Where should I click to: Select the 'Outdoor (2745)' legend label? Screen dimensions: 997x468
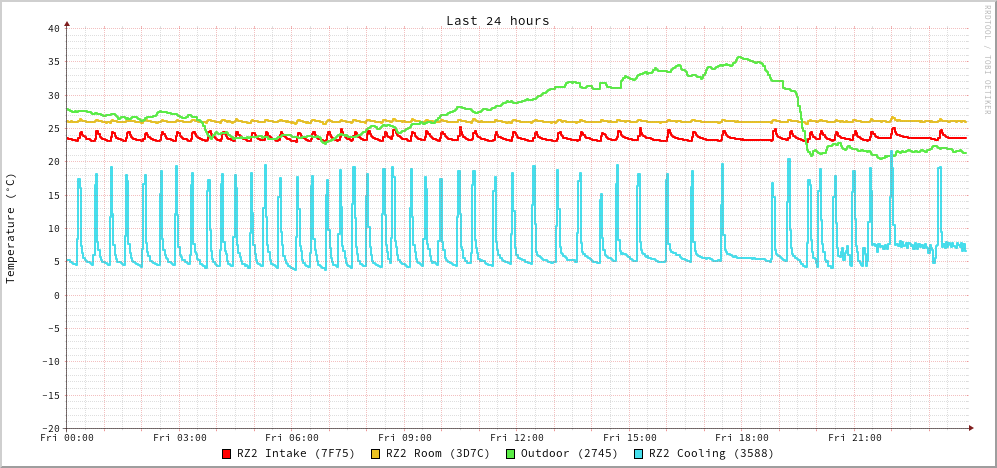tap(569, 454)
